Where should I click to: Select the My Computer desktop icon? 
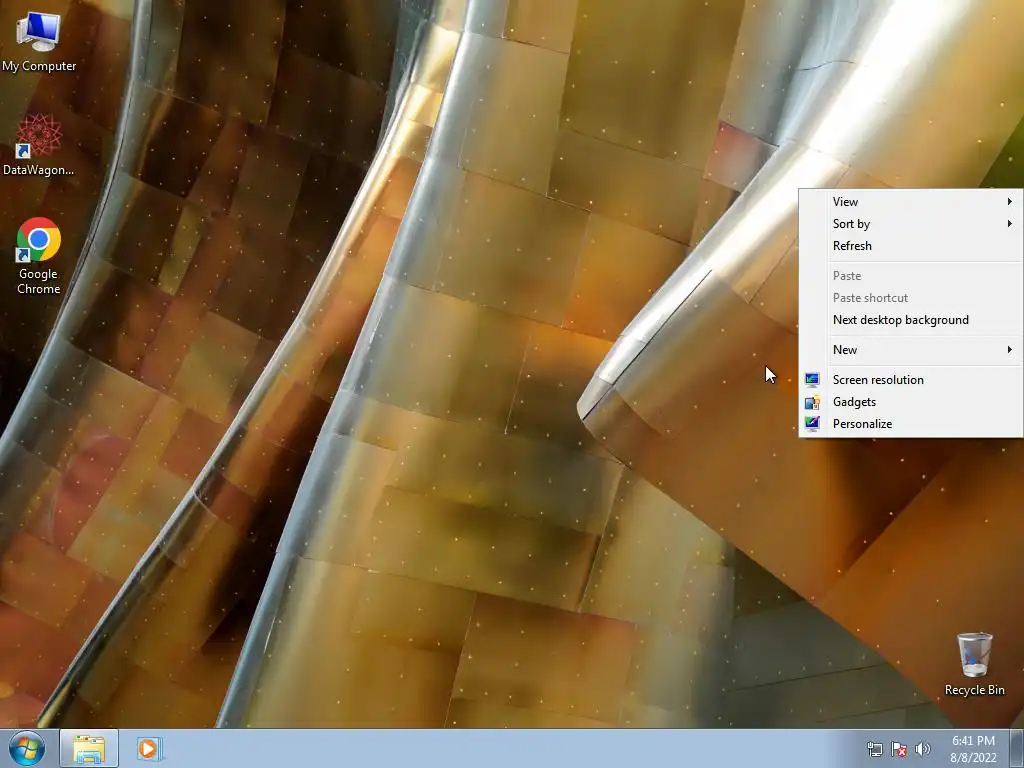39,41
